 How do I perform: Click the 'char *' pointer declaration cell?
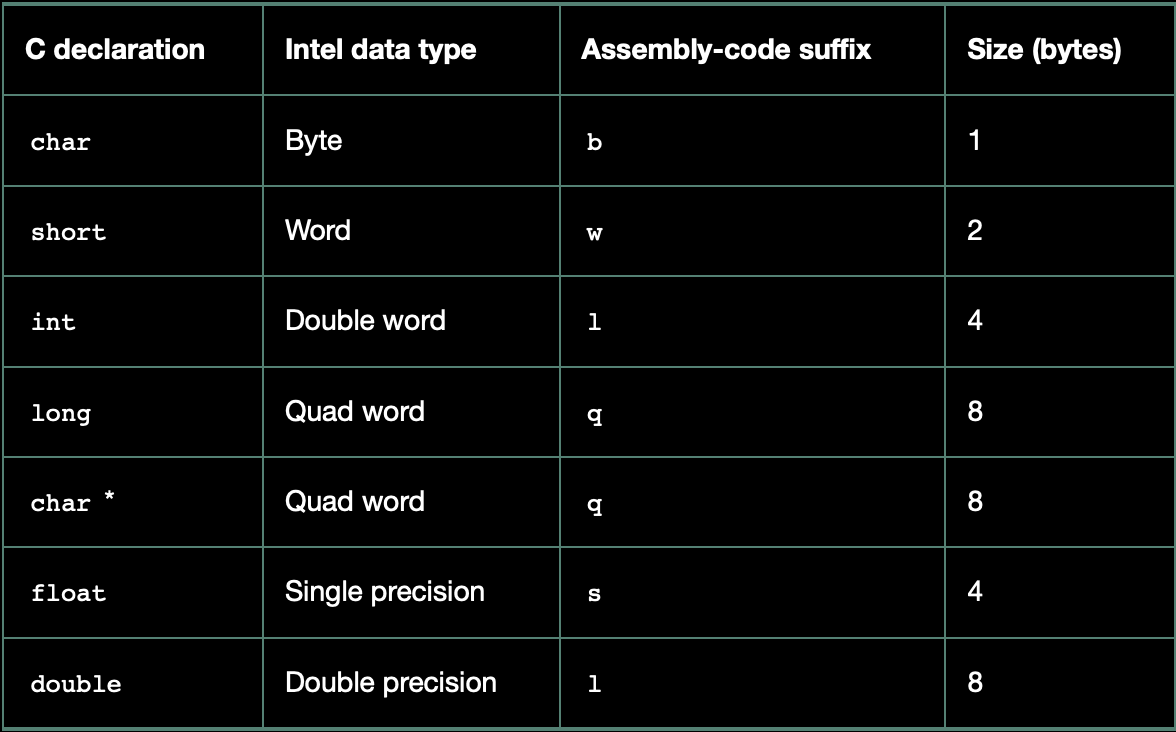[x=133, y=502]
